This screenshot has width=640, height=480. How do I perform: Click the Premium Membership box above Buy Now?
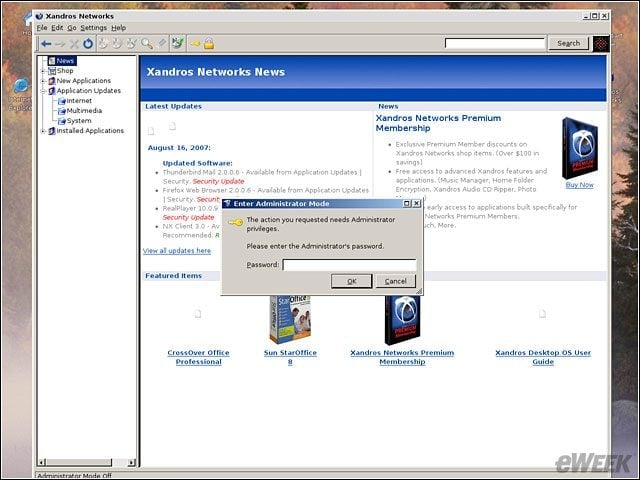tap(580, 148)
